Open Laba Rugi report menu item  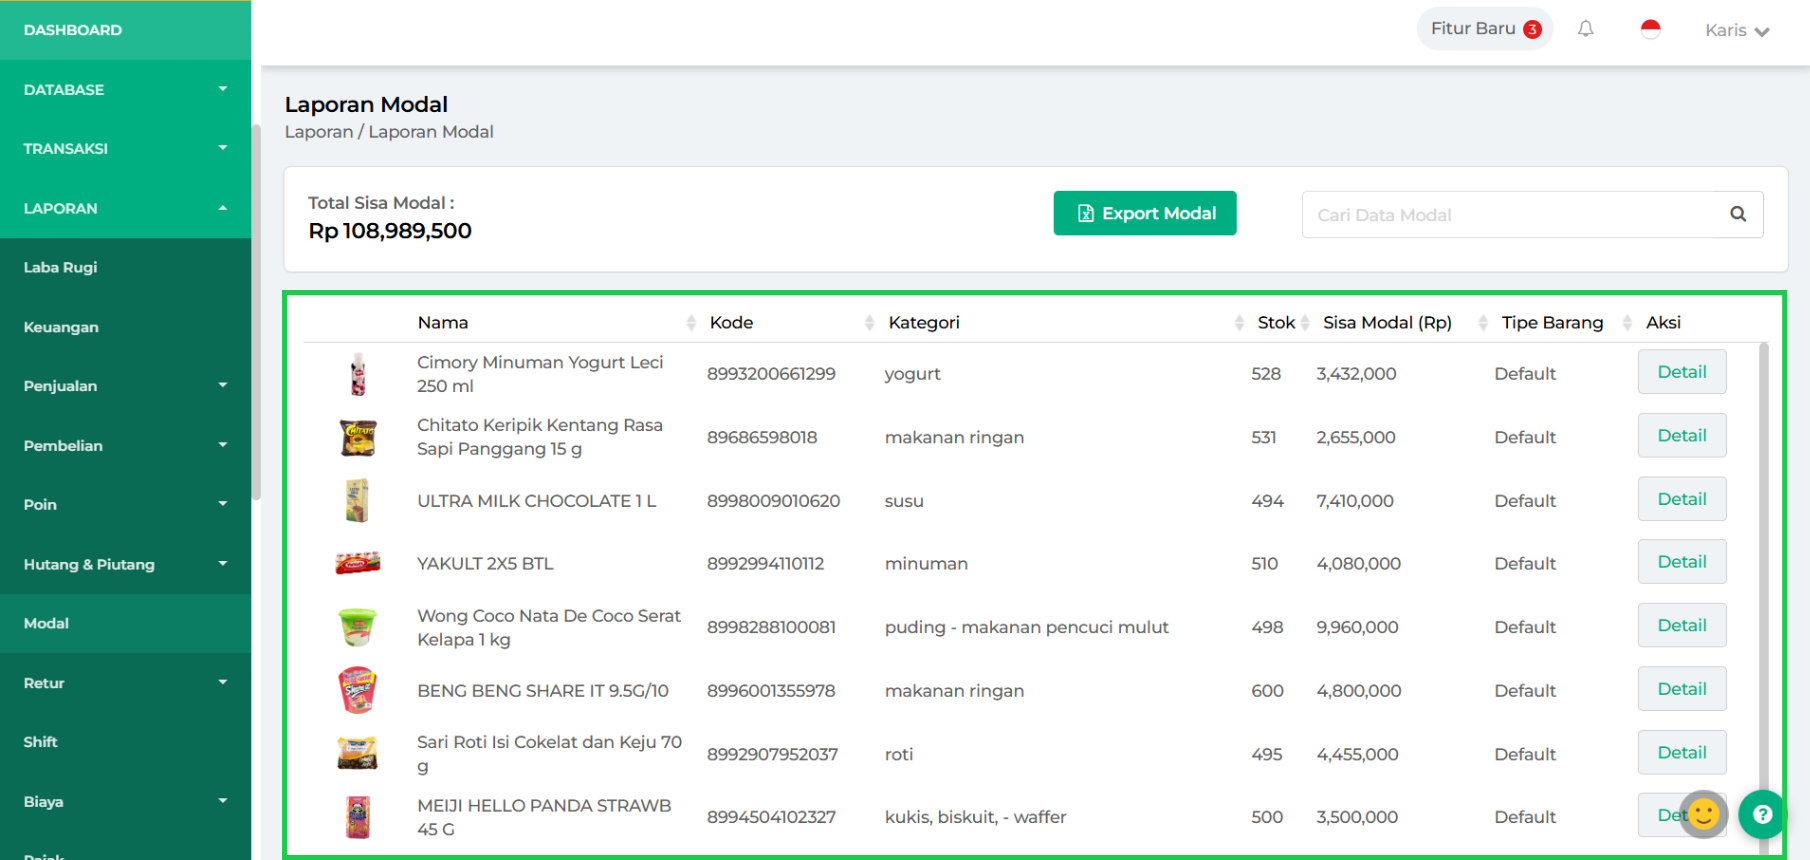pyautogui.click(x=61, y=267)
